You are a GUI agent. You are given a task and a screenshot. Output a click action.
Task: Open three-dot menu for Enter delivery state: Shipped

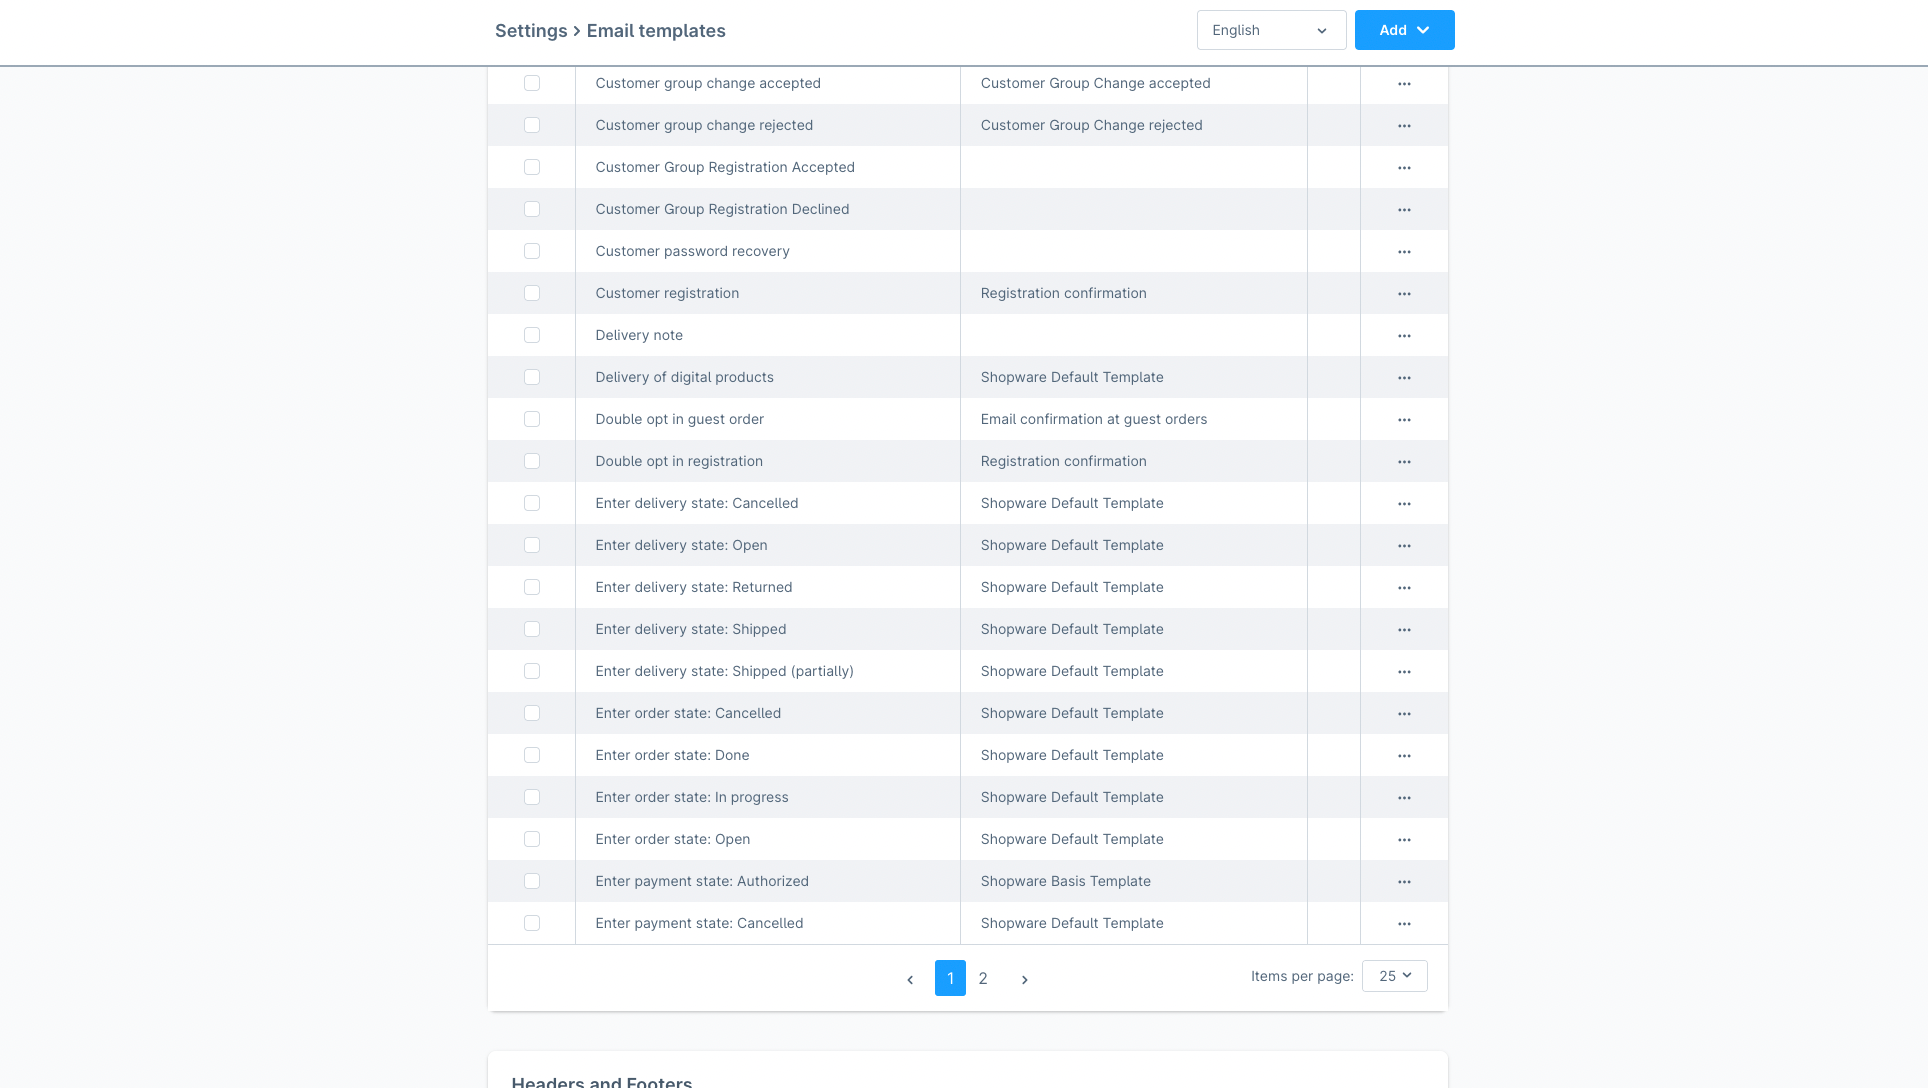point(1404,627)
